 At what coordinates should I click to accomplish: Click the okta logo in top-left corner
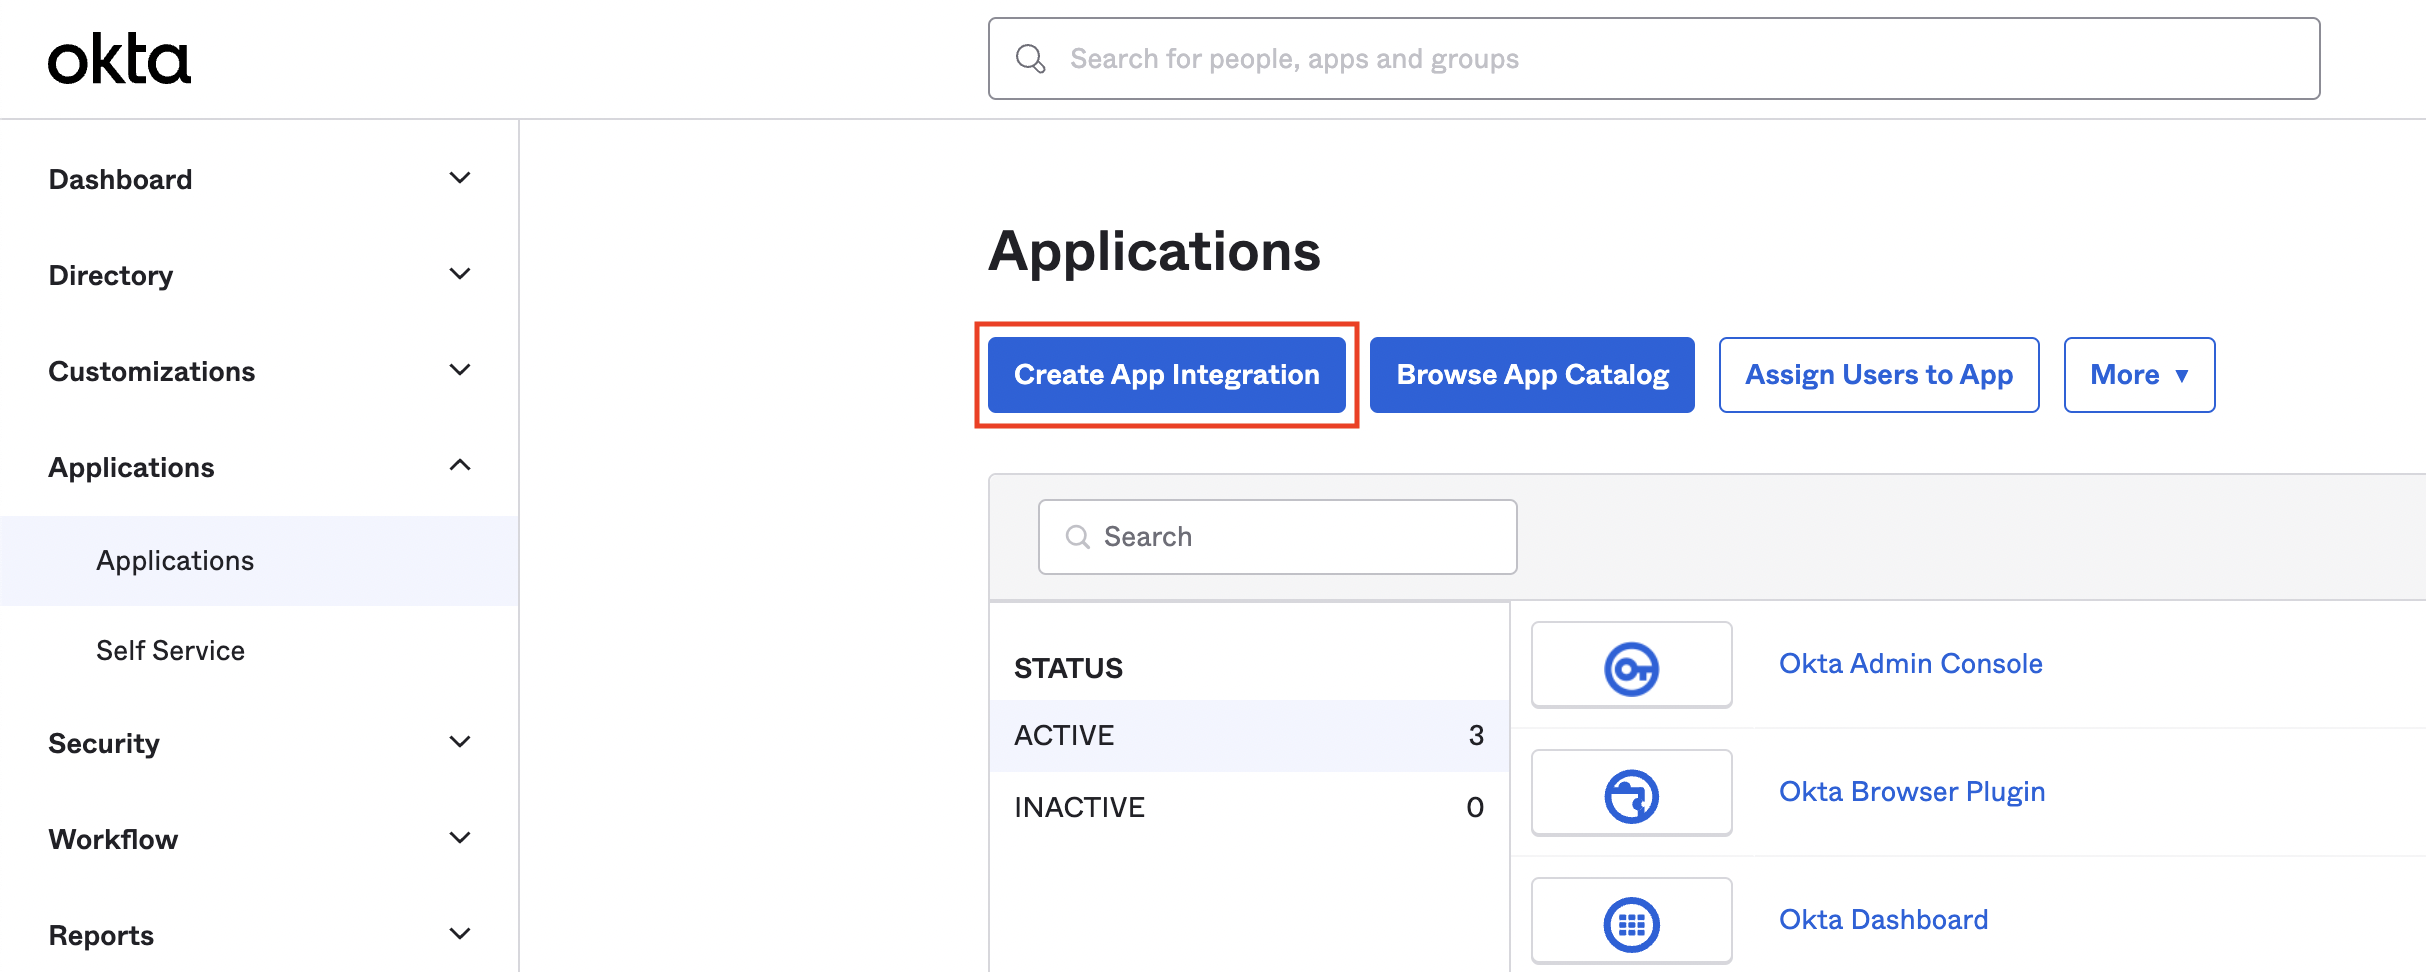click(119, 57)
